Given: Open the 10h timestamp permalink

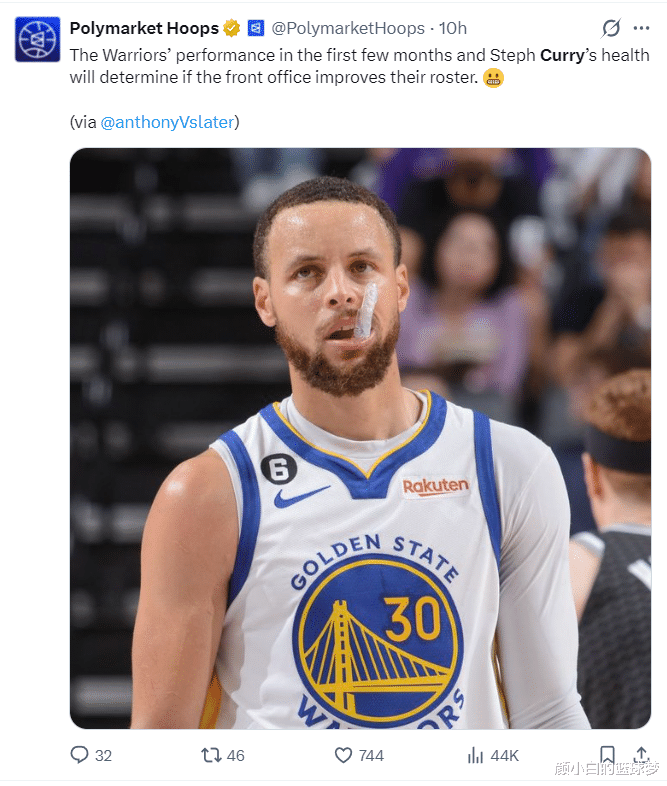Looking at the screenshot, I should (x=453, y=28).
